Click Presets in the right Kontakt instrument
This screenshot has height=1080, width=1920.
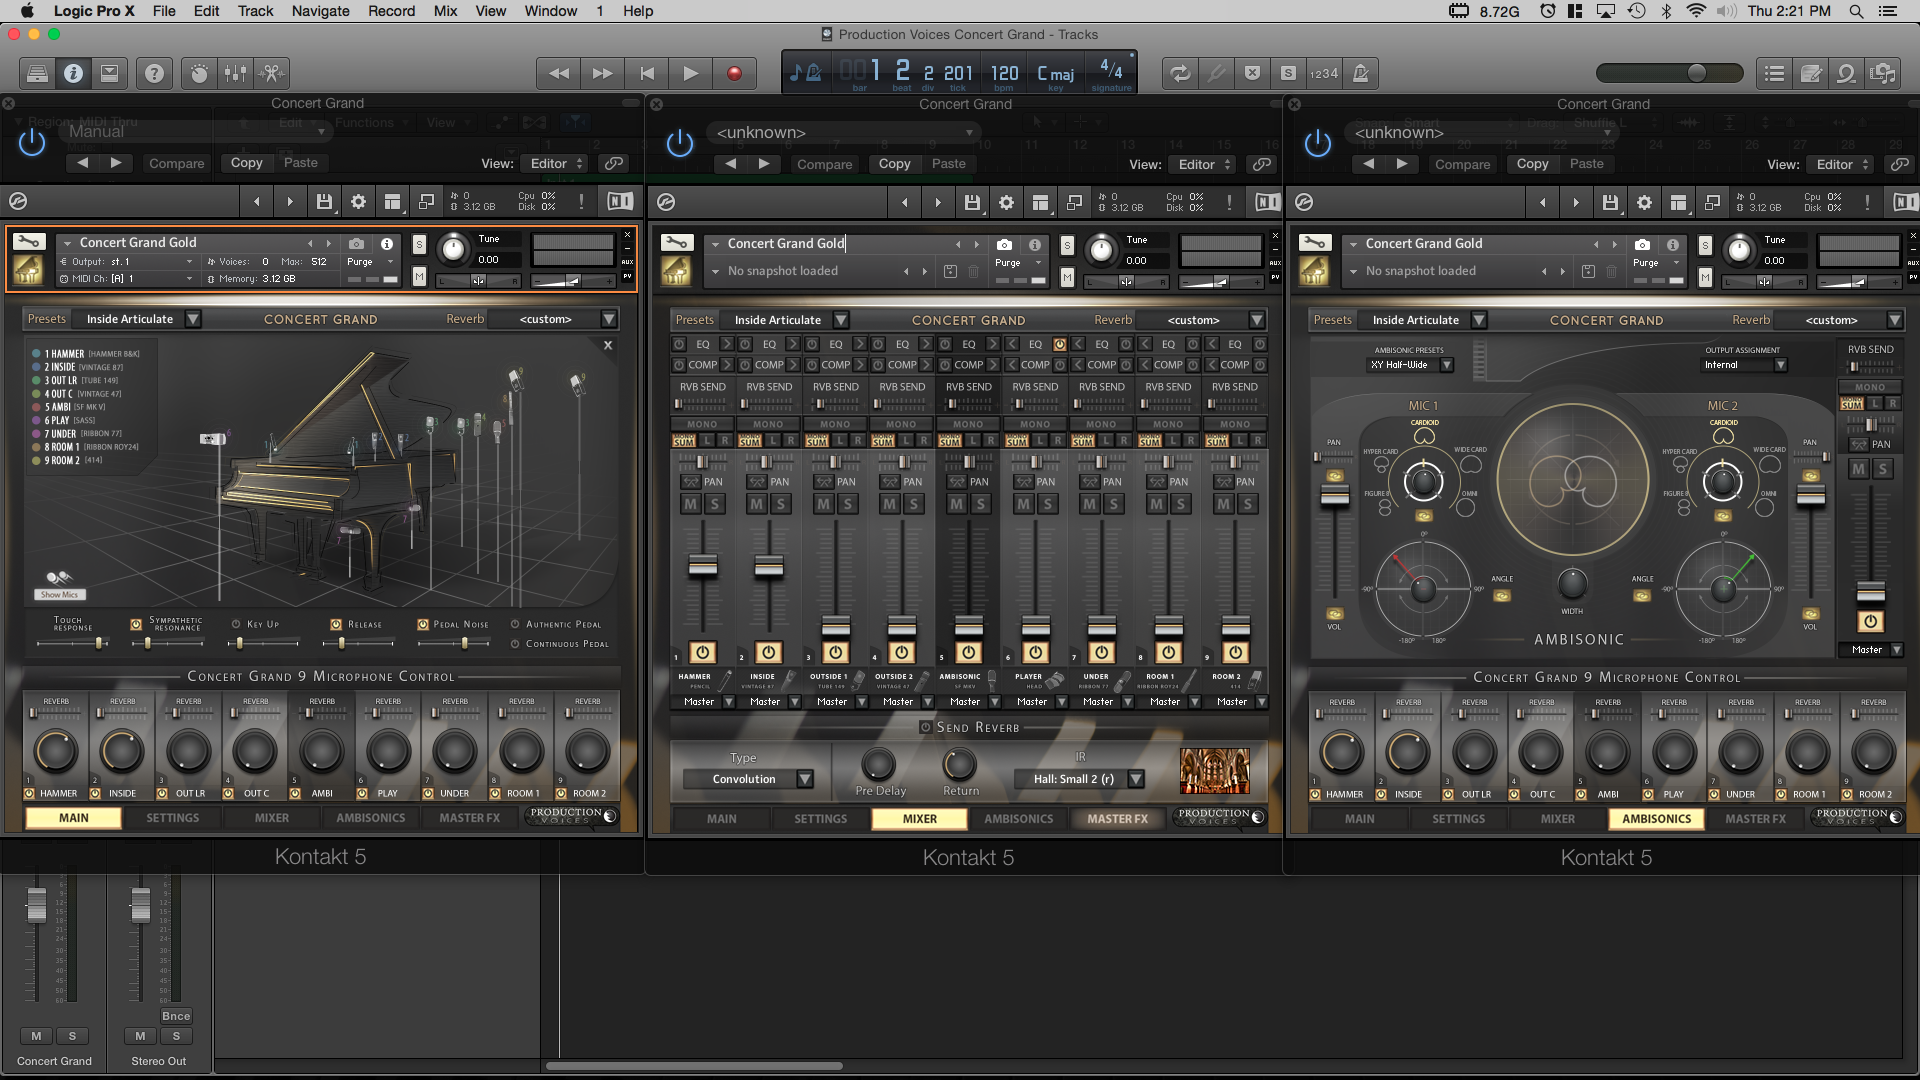pyautogui.click(x=1332, y=320)
